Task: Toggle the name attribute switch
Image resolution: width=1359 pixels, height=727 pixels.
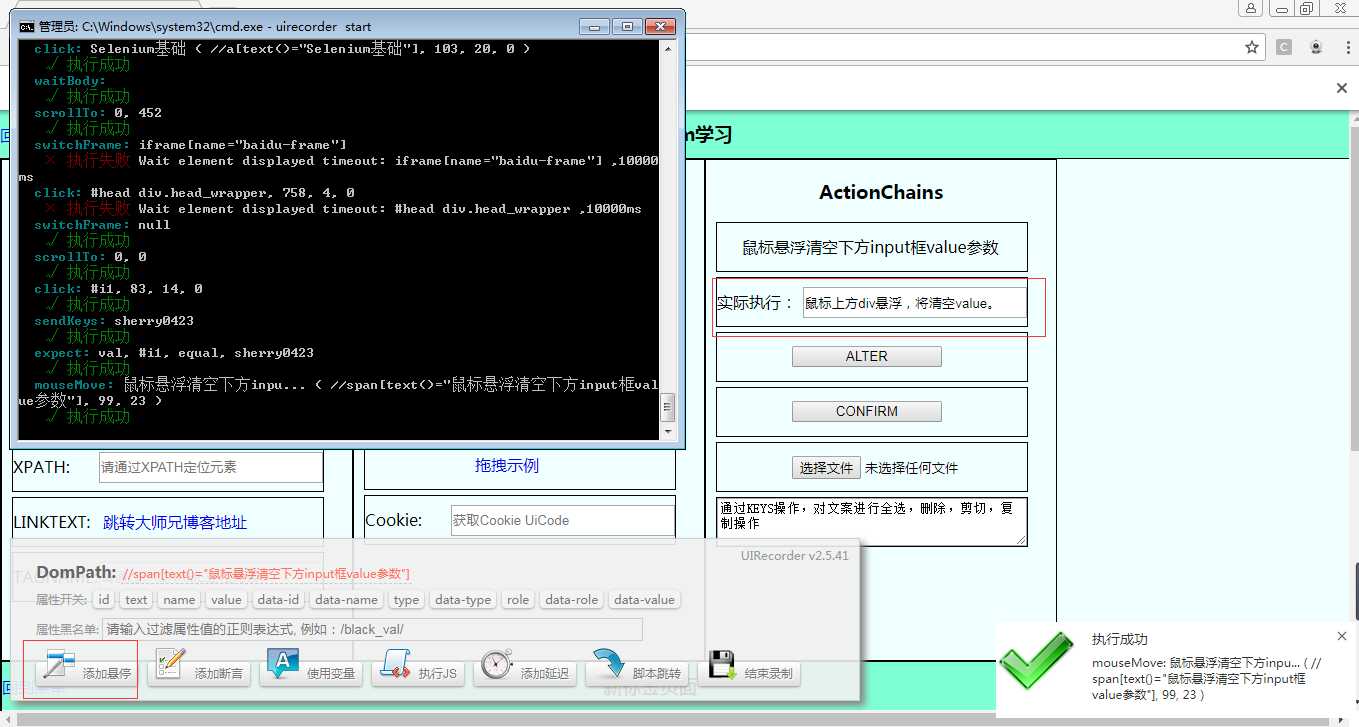Action: pos(179,600)
